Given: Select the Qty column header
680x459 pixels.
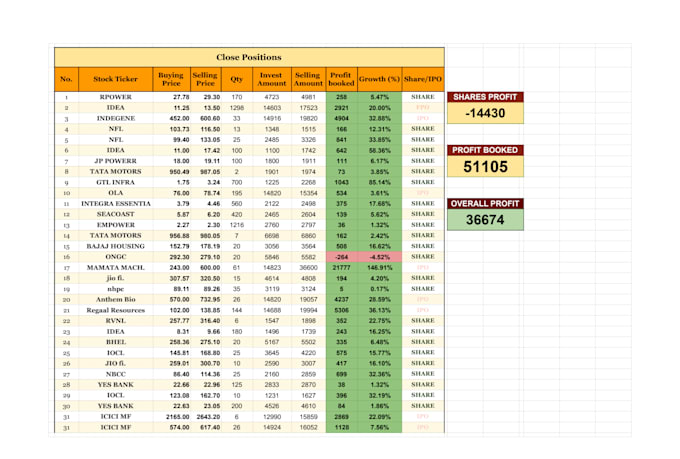Looking at the screenshot, I should (237, 79).
